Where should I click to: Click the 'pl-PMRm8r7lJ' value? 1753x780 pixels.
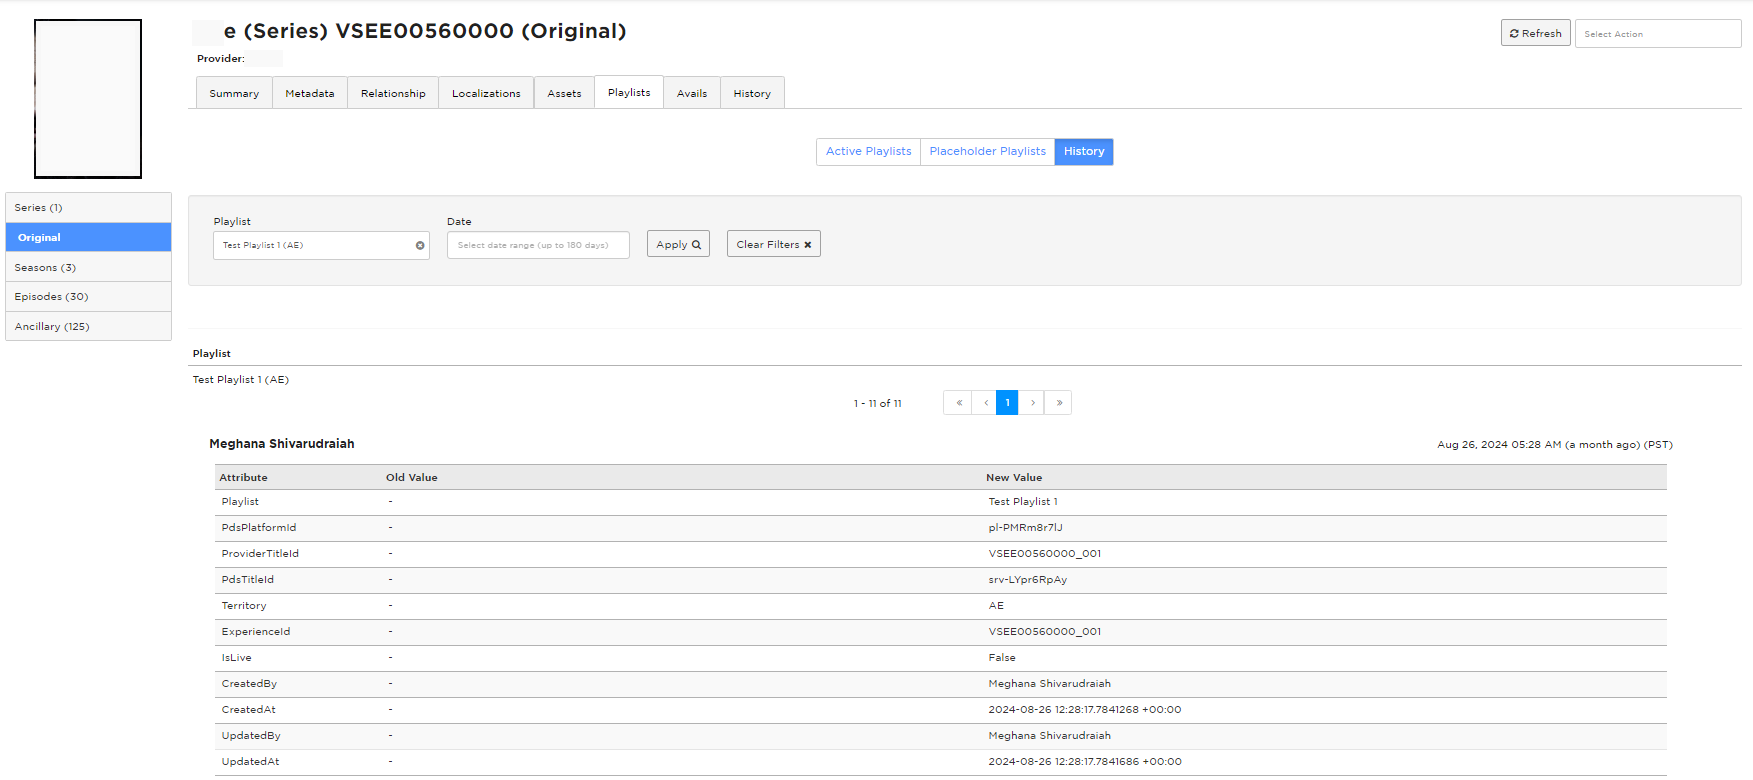1025,528
